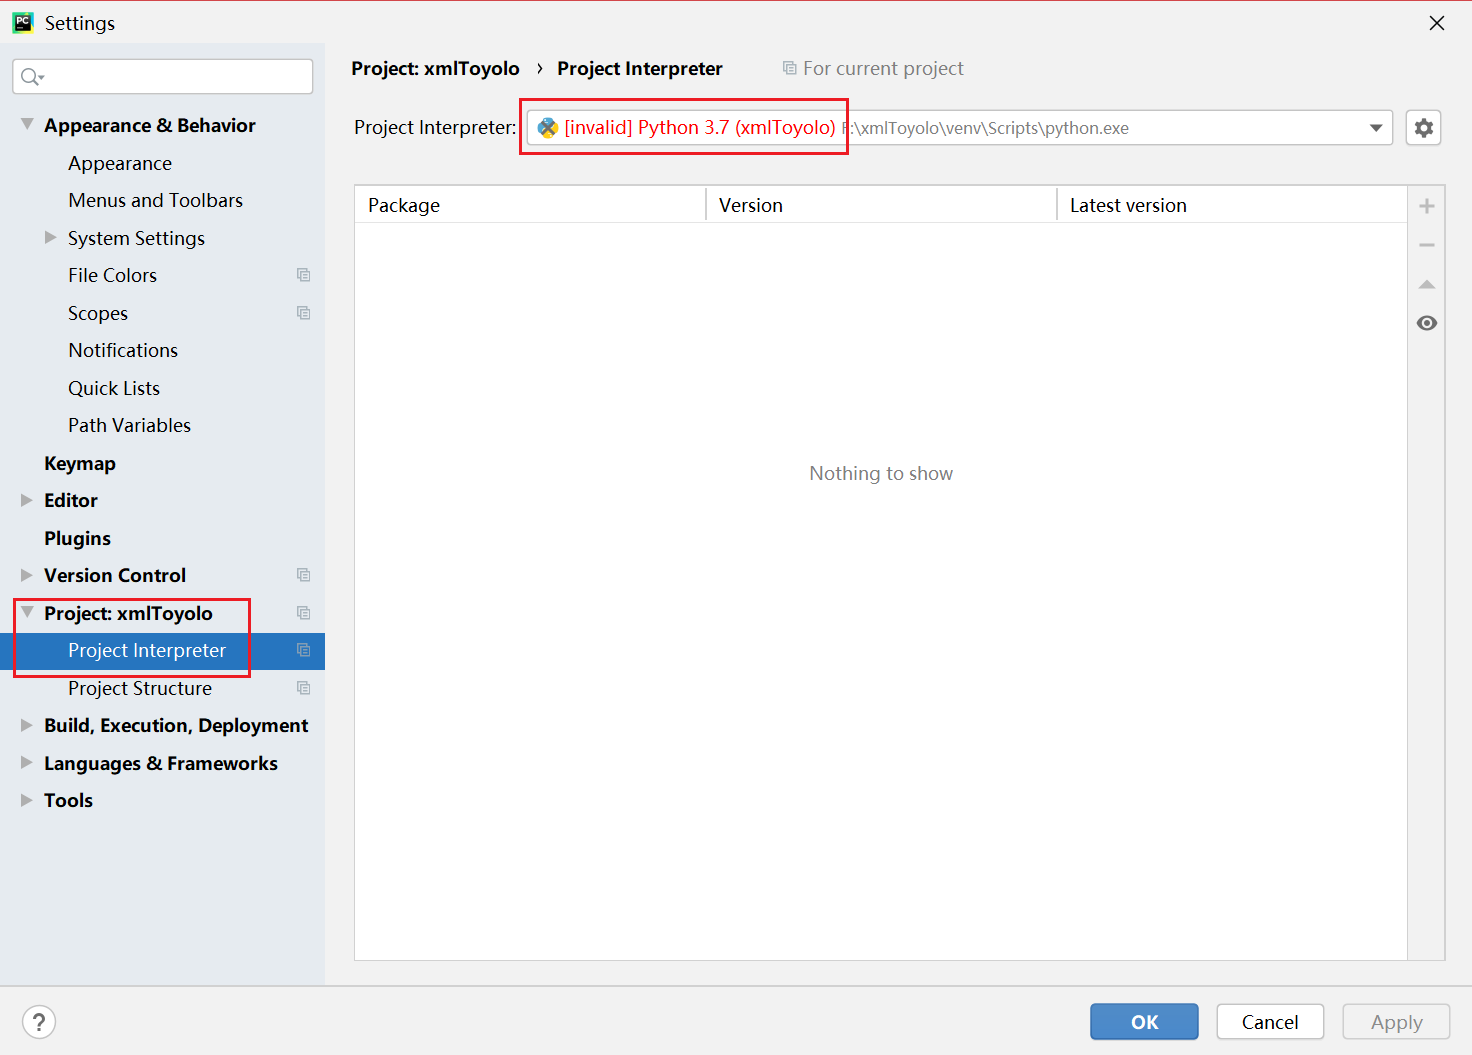Expand the Tools settings node
The image size is (1472, 1055).
(x=26, y=800)
